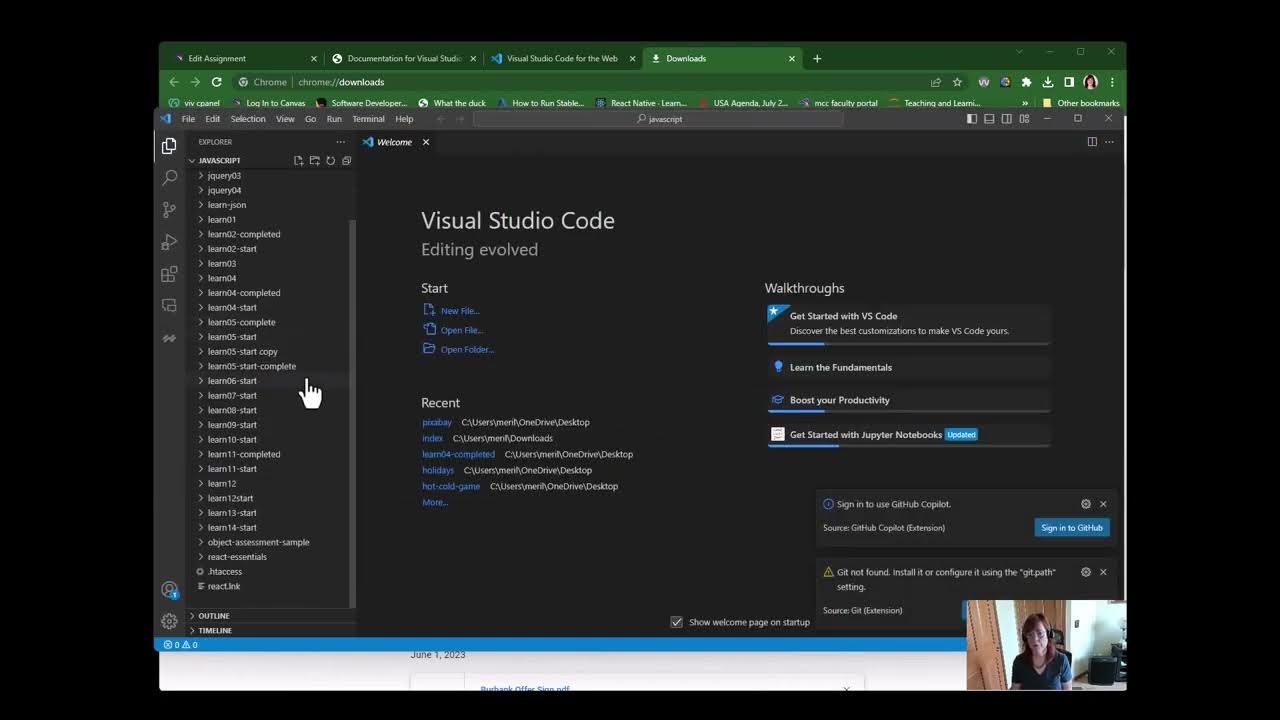Dismiss the GitHub Copilot notification

[1103, 504]
